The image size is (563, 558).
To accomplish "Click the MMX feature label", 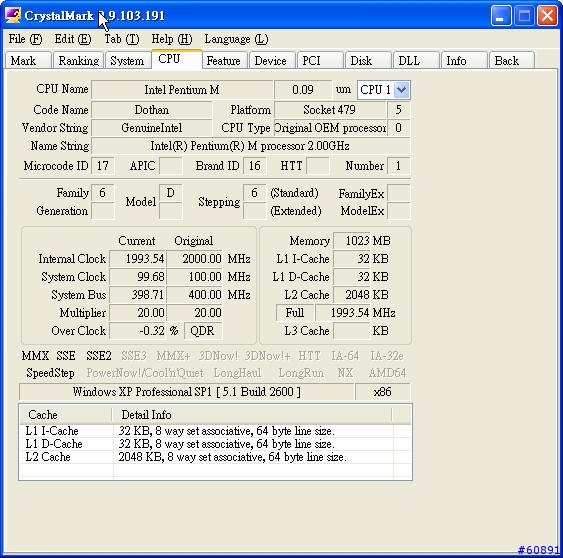I will 35,356.
